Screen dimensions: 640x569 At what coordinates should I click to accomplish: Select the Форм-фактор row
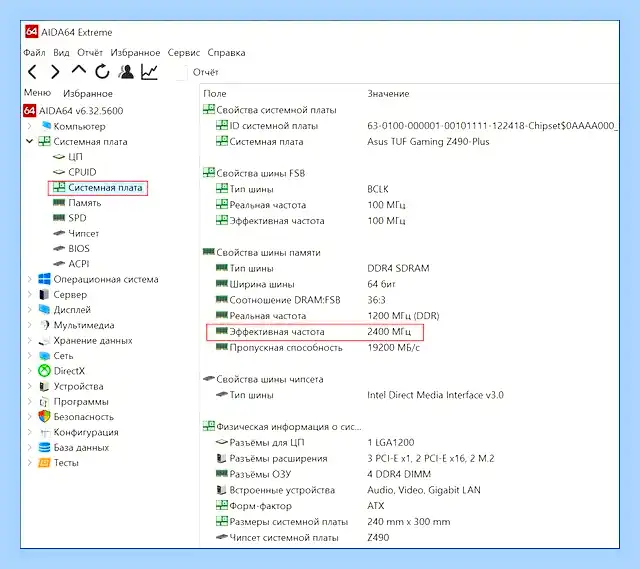pos(300,506)
